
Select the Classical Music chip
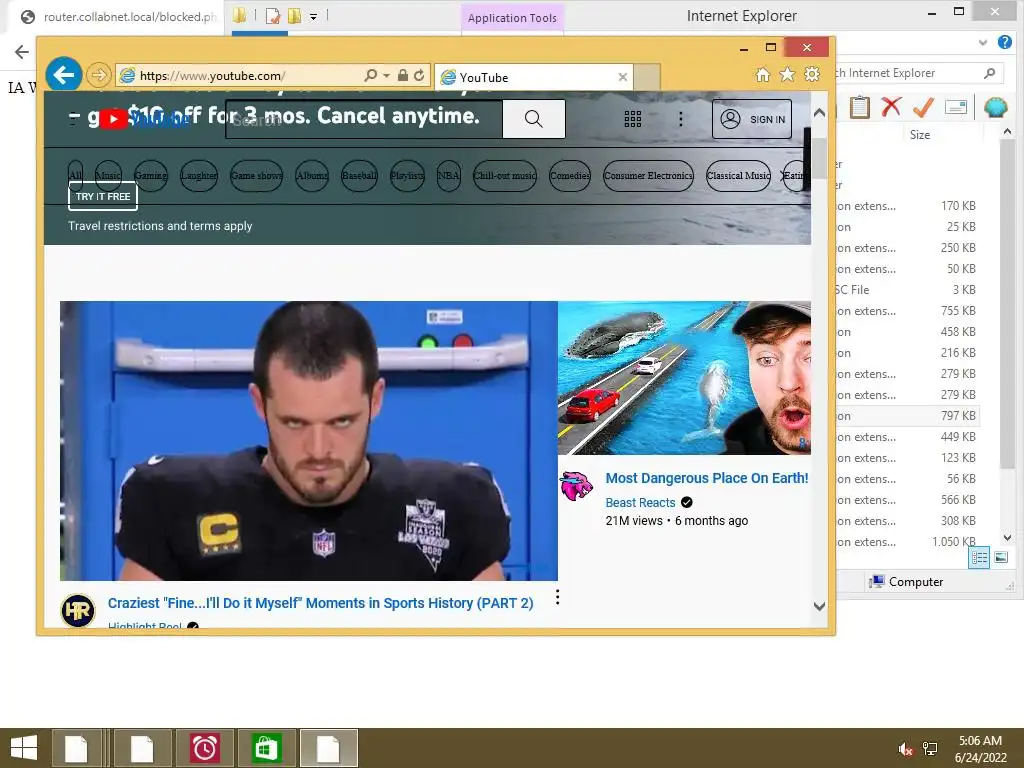click(x=738, y=176)
